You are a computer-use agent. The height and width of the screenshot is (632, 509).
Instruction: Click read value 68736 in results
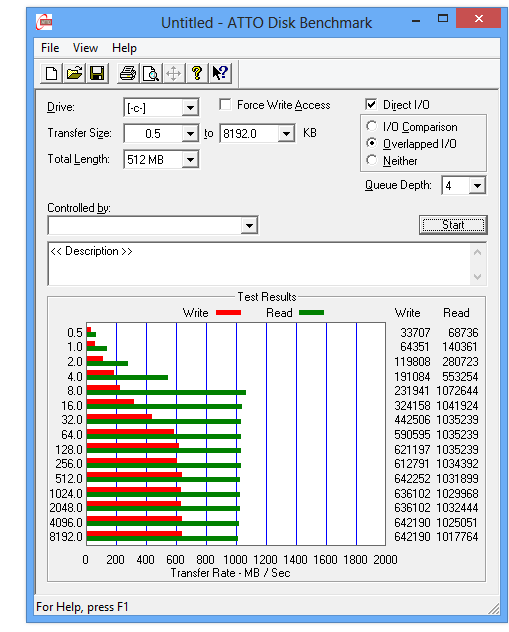pos(463,333)
